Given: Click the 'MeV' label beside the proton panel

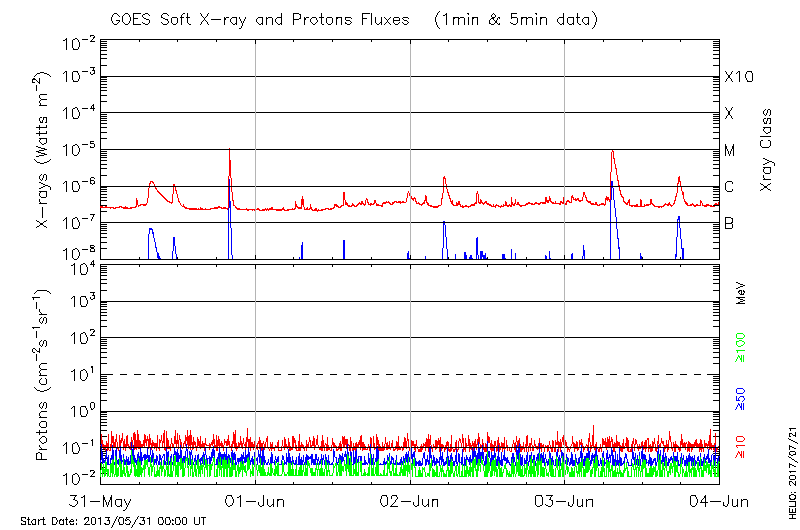Looking at the screenshot, I should pyautogui.click(x=741, y=294).
